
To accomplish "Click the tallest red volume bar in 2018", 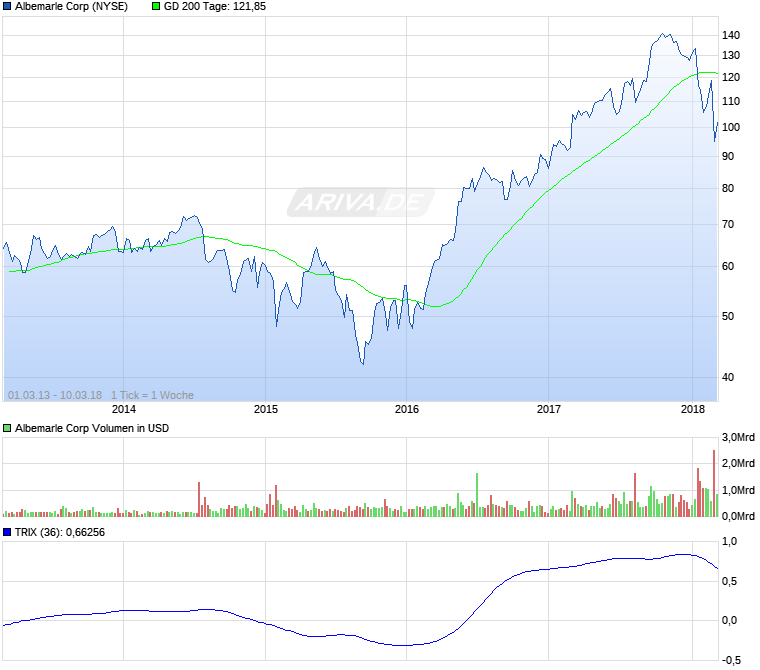I will tap(714, 483).
